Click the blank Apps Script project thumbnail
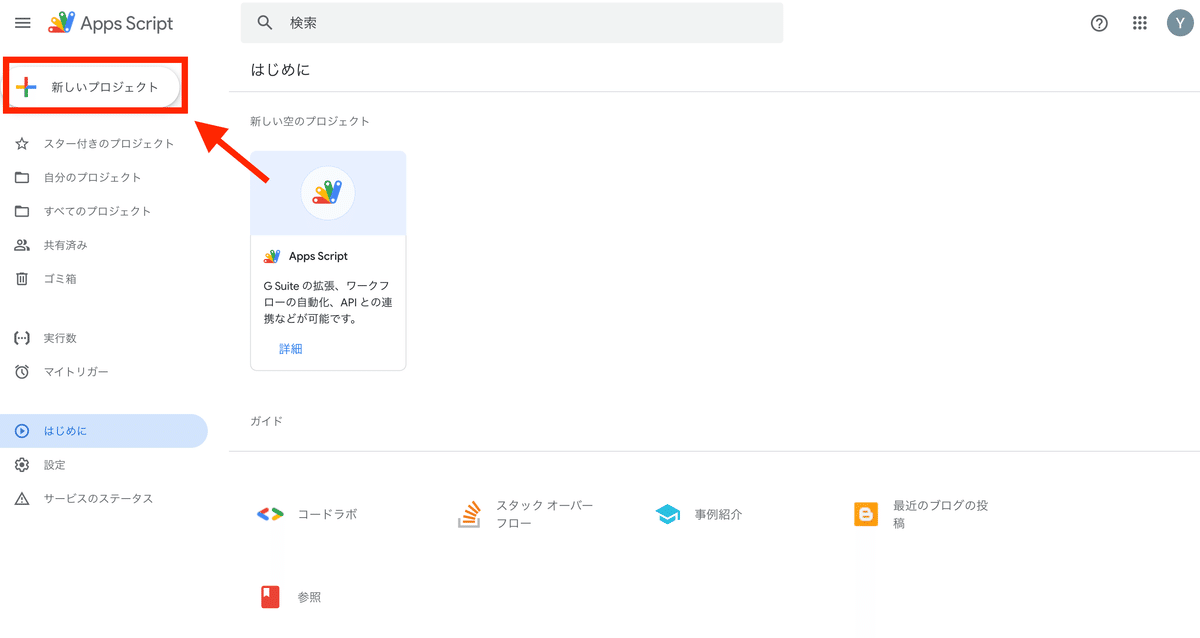 click(328, 193)
